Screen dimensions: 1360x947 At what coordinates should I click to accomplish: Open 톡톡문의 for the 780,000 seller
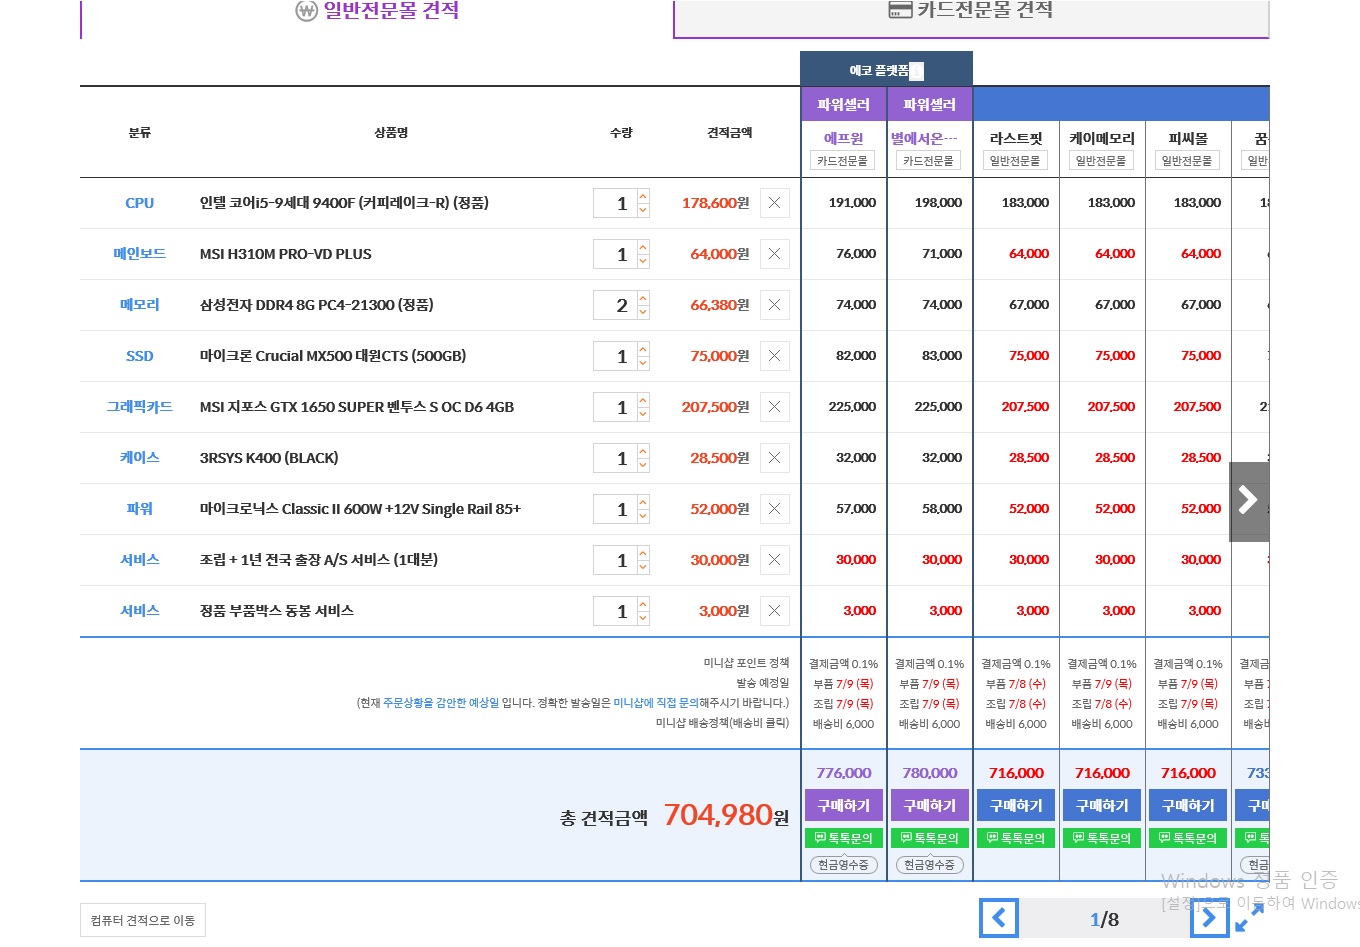929,838
